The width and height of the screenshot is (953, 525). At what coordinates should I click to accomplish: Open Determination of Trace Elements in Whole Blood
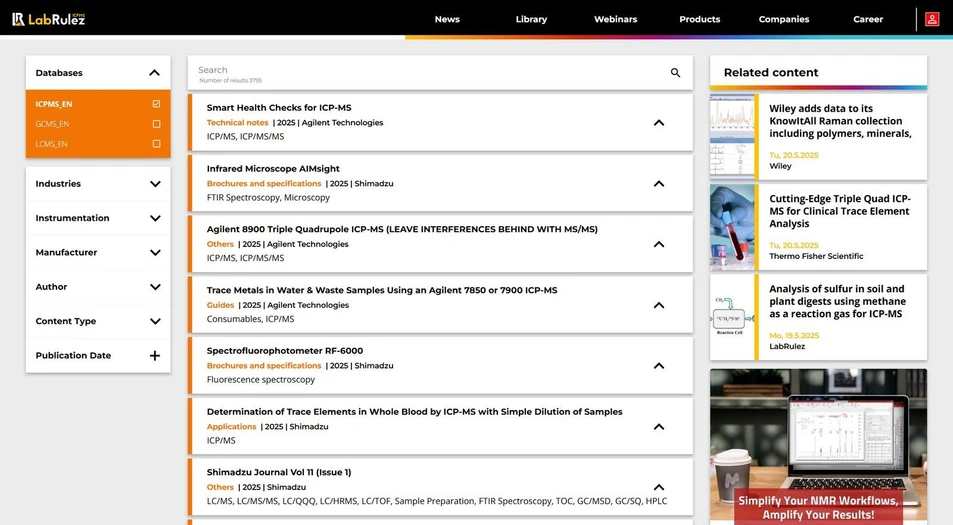pos(415,411)
